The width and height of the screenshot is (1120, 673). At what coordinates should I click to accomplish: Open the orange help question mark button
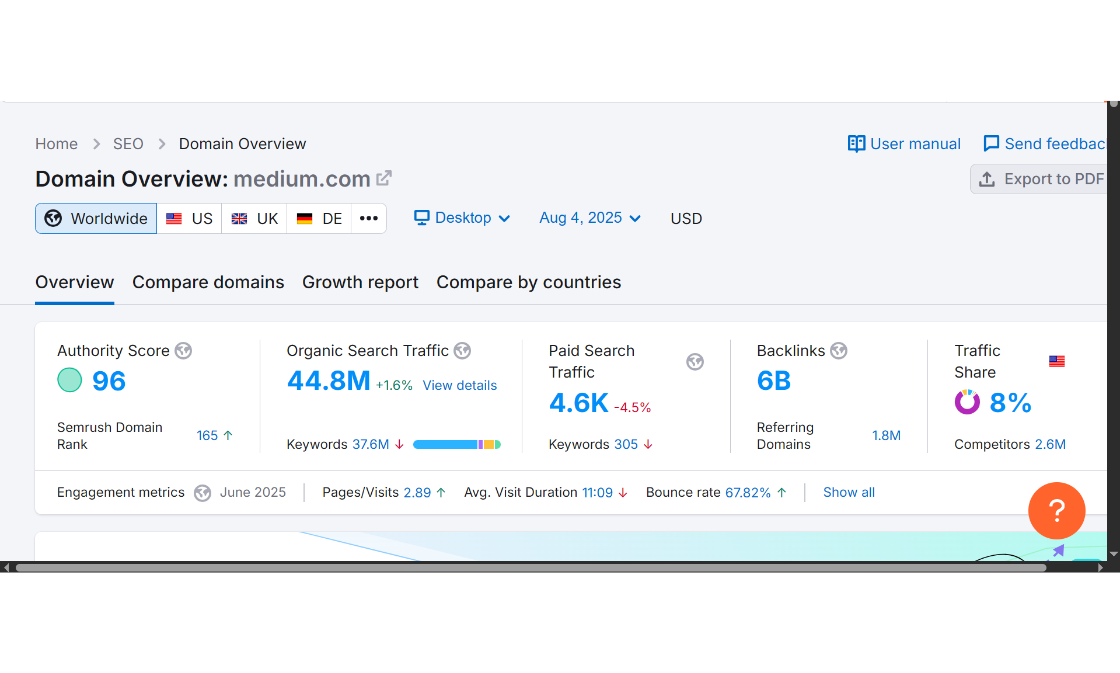click(x=1056, y=510)
